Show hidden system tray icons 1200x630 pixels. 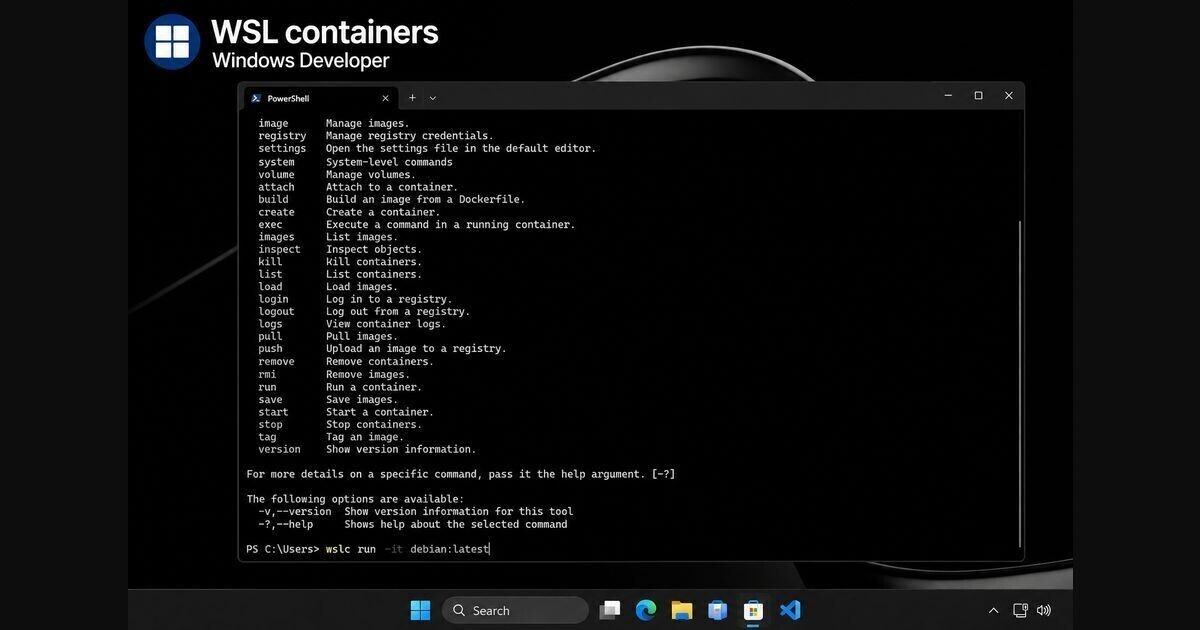pos(993,610)
